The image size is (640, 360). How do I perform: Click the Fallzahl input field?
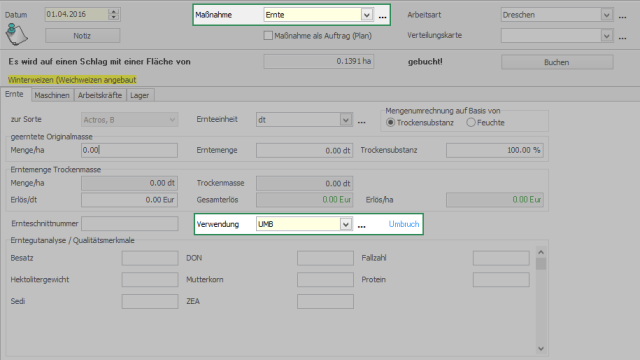coord(501,258)
